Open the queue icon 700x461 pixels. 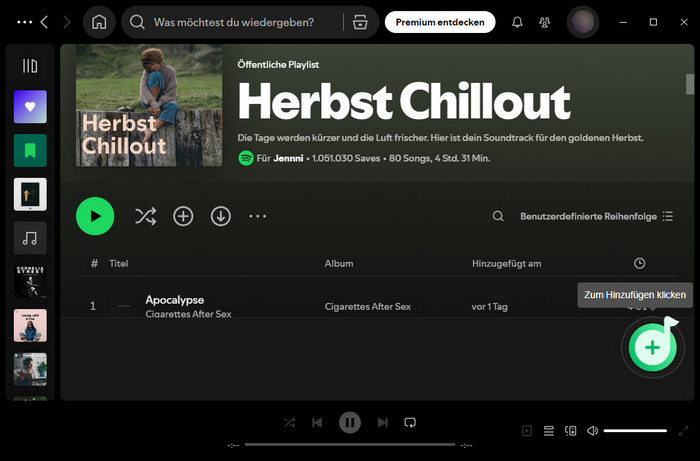tap(549, 431)
